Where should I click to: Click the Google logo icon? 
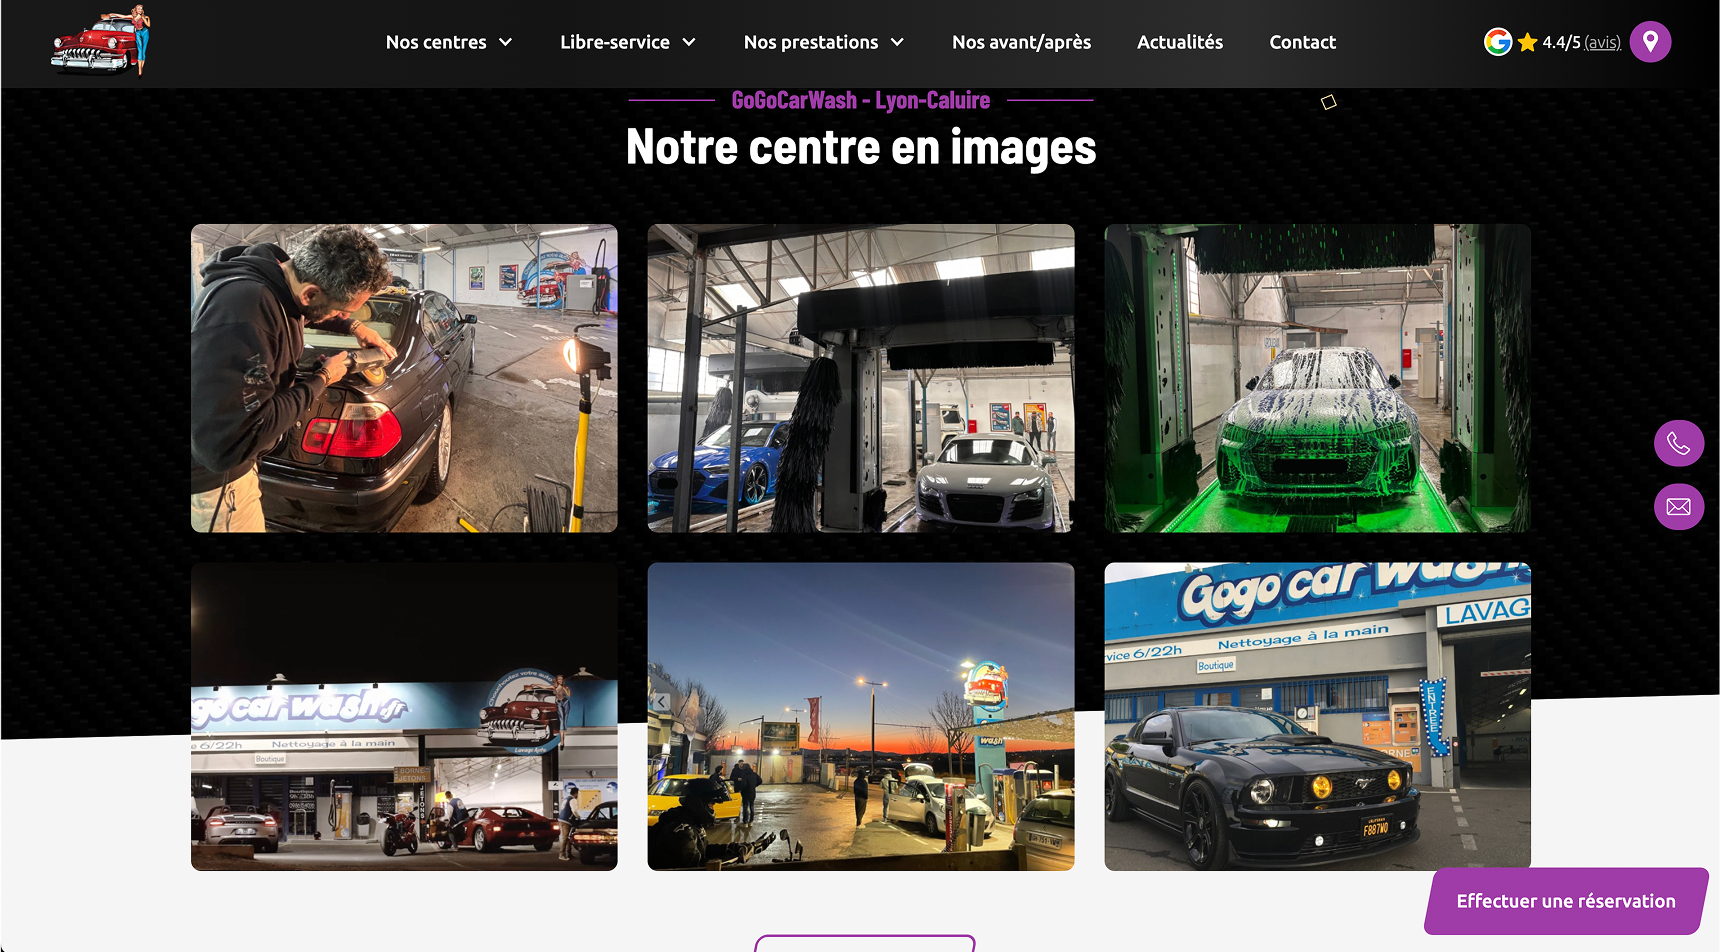point(1497,42)
